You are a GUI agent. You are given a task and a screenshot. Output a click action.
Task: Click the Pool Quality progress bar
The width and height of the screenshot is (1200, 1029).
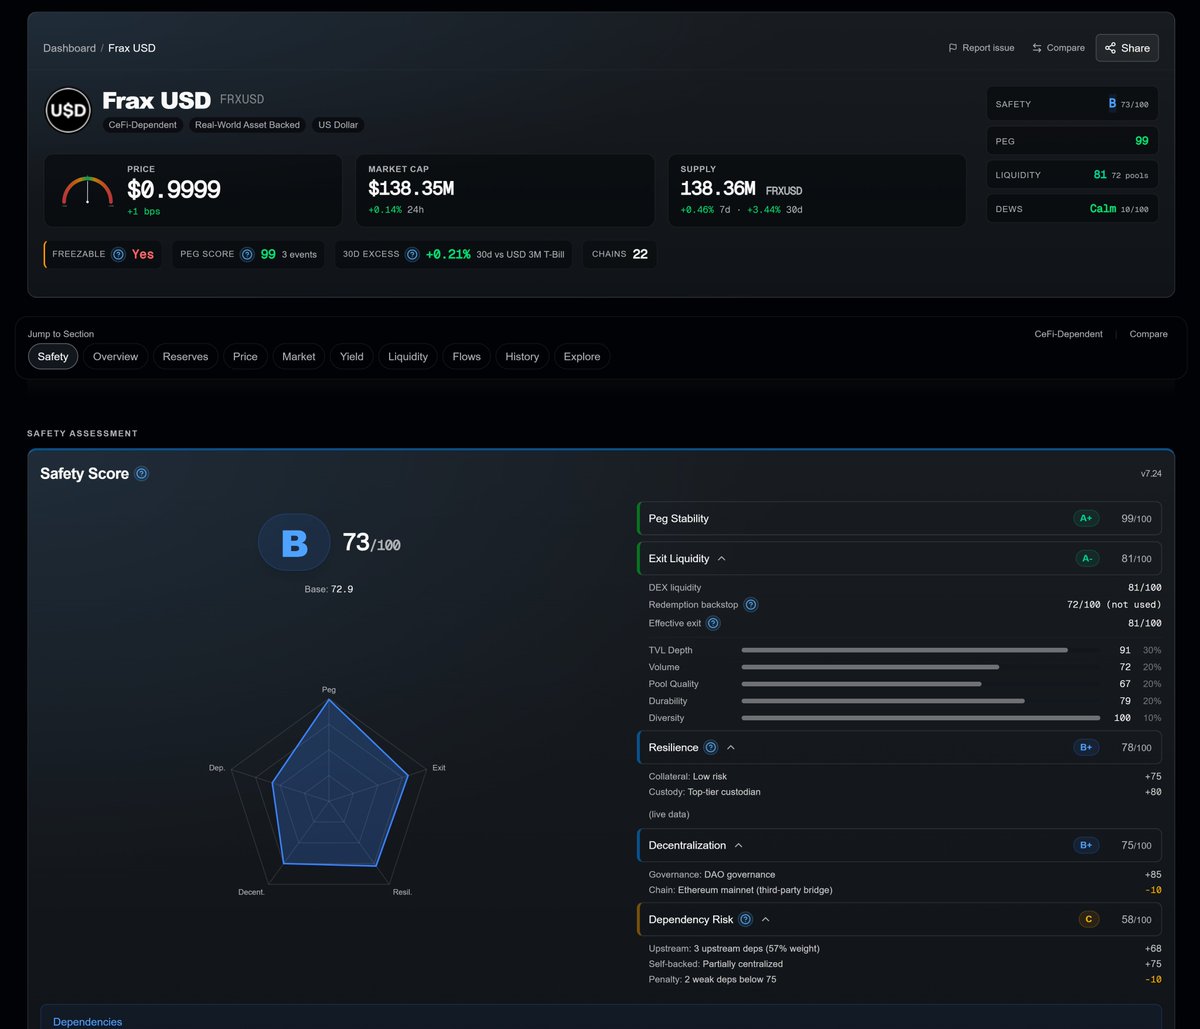[x=920, y=684]
